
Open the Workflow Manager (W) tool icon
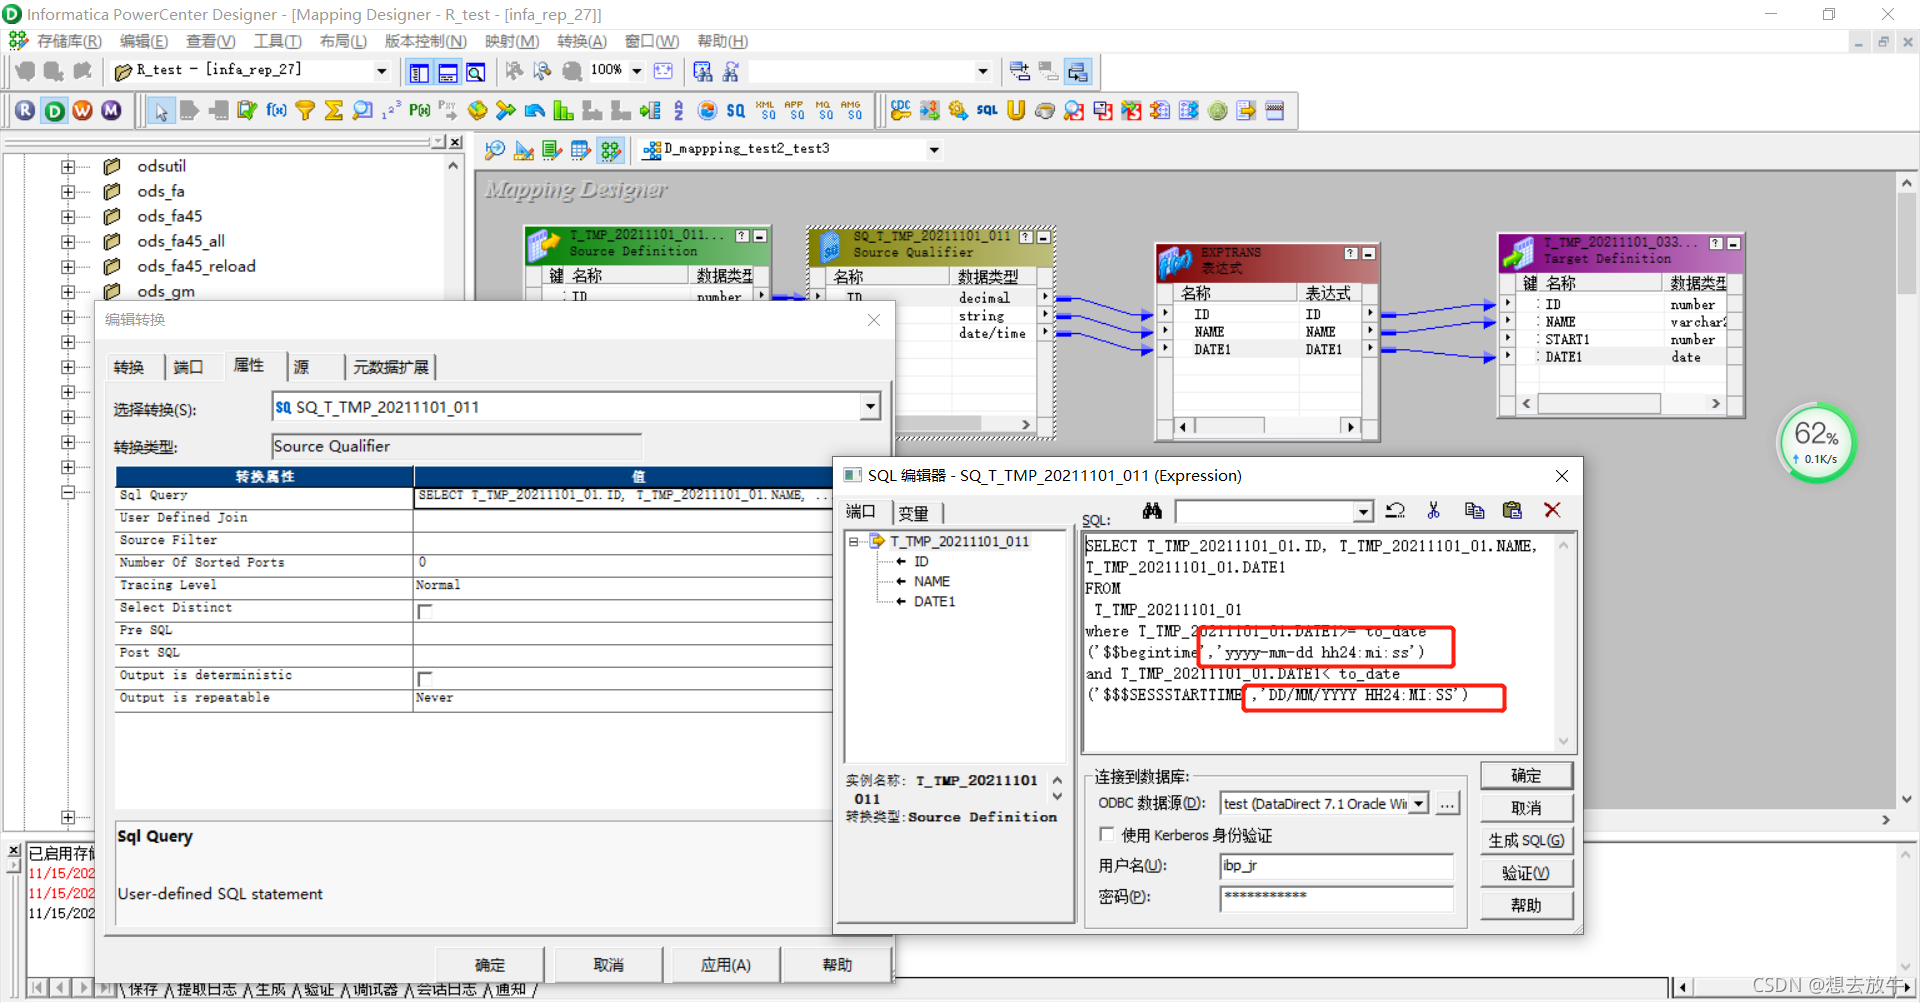click(x=82, y=110)
